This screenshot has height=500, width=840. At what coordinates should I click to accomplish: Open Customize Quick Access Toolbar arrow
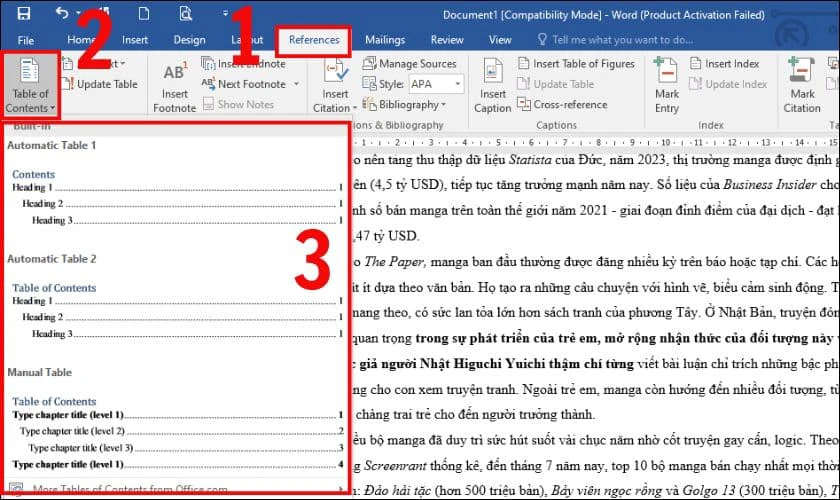pos(226,13)
